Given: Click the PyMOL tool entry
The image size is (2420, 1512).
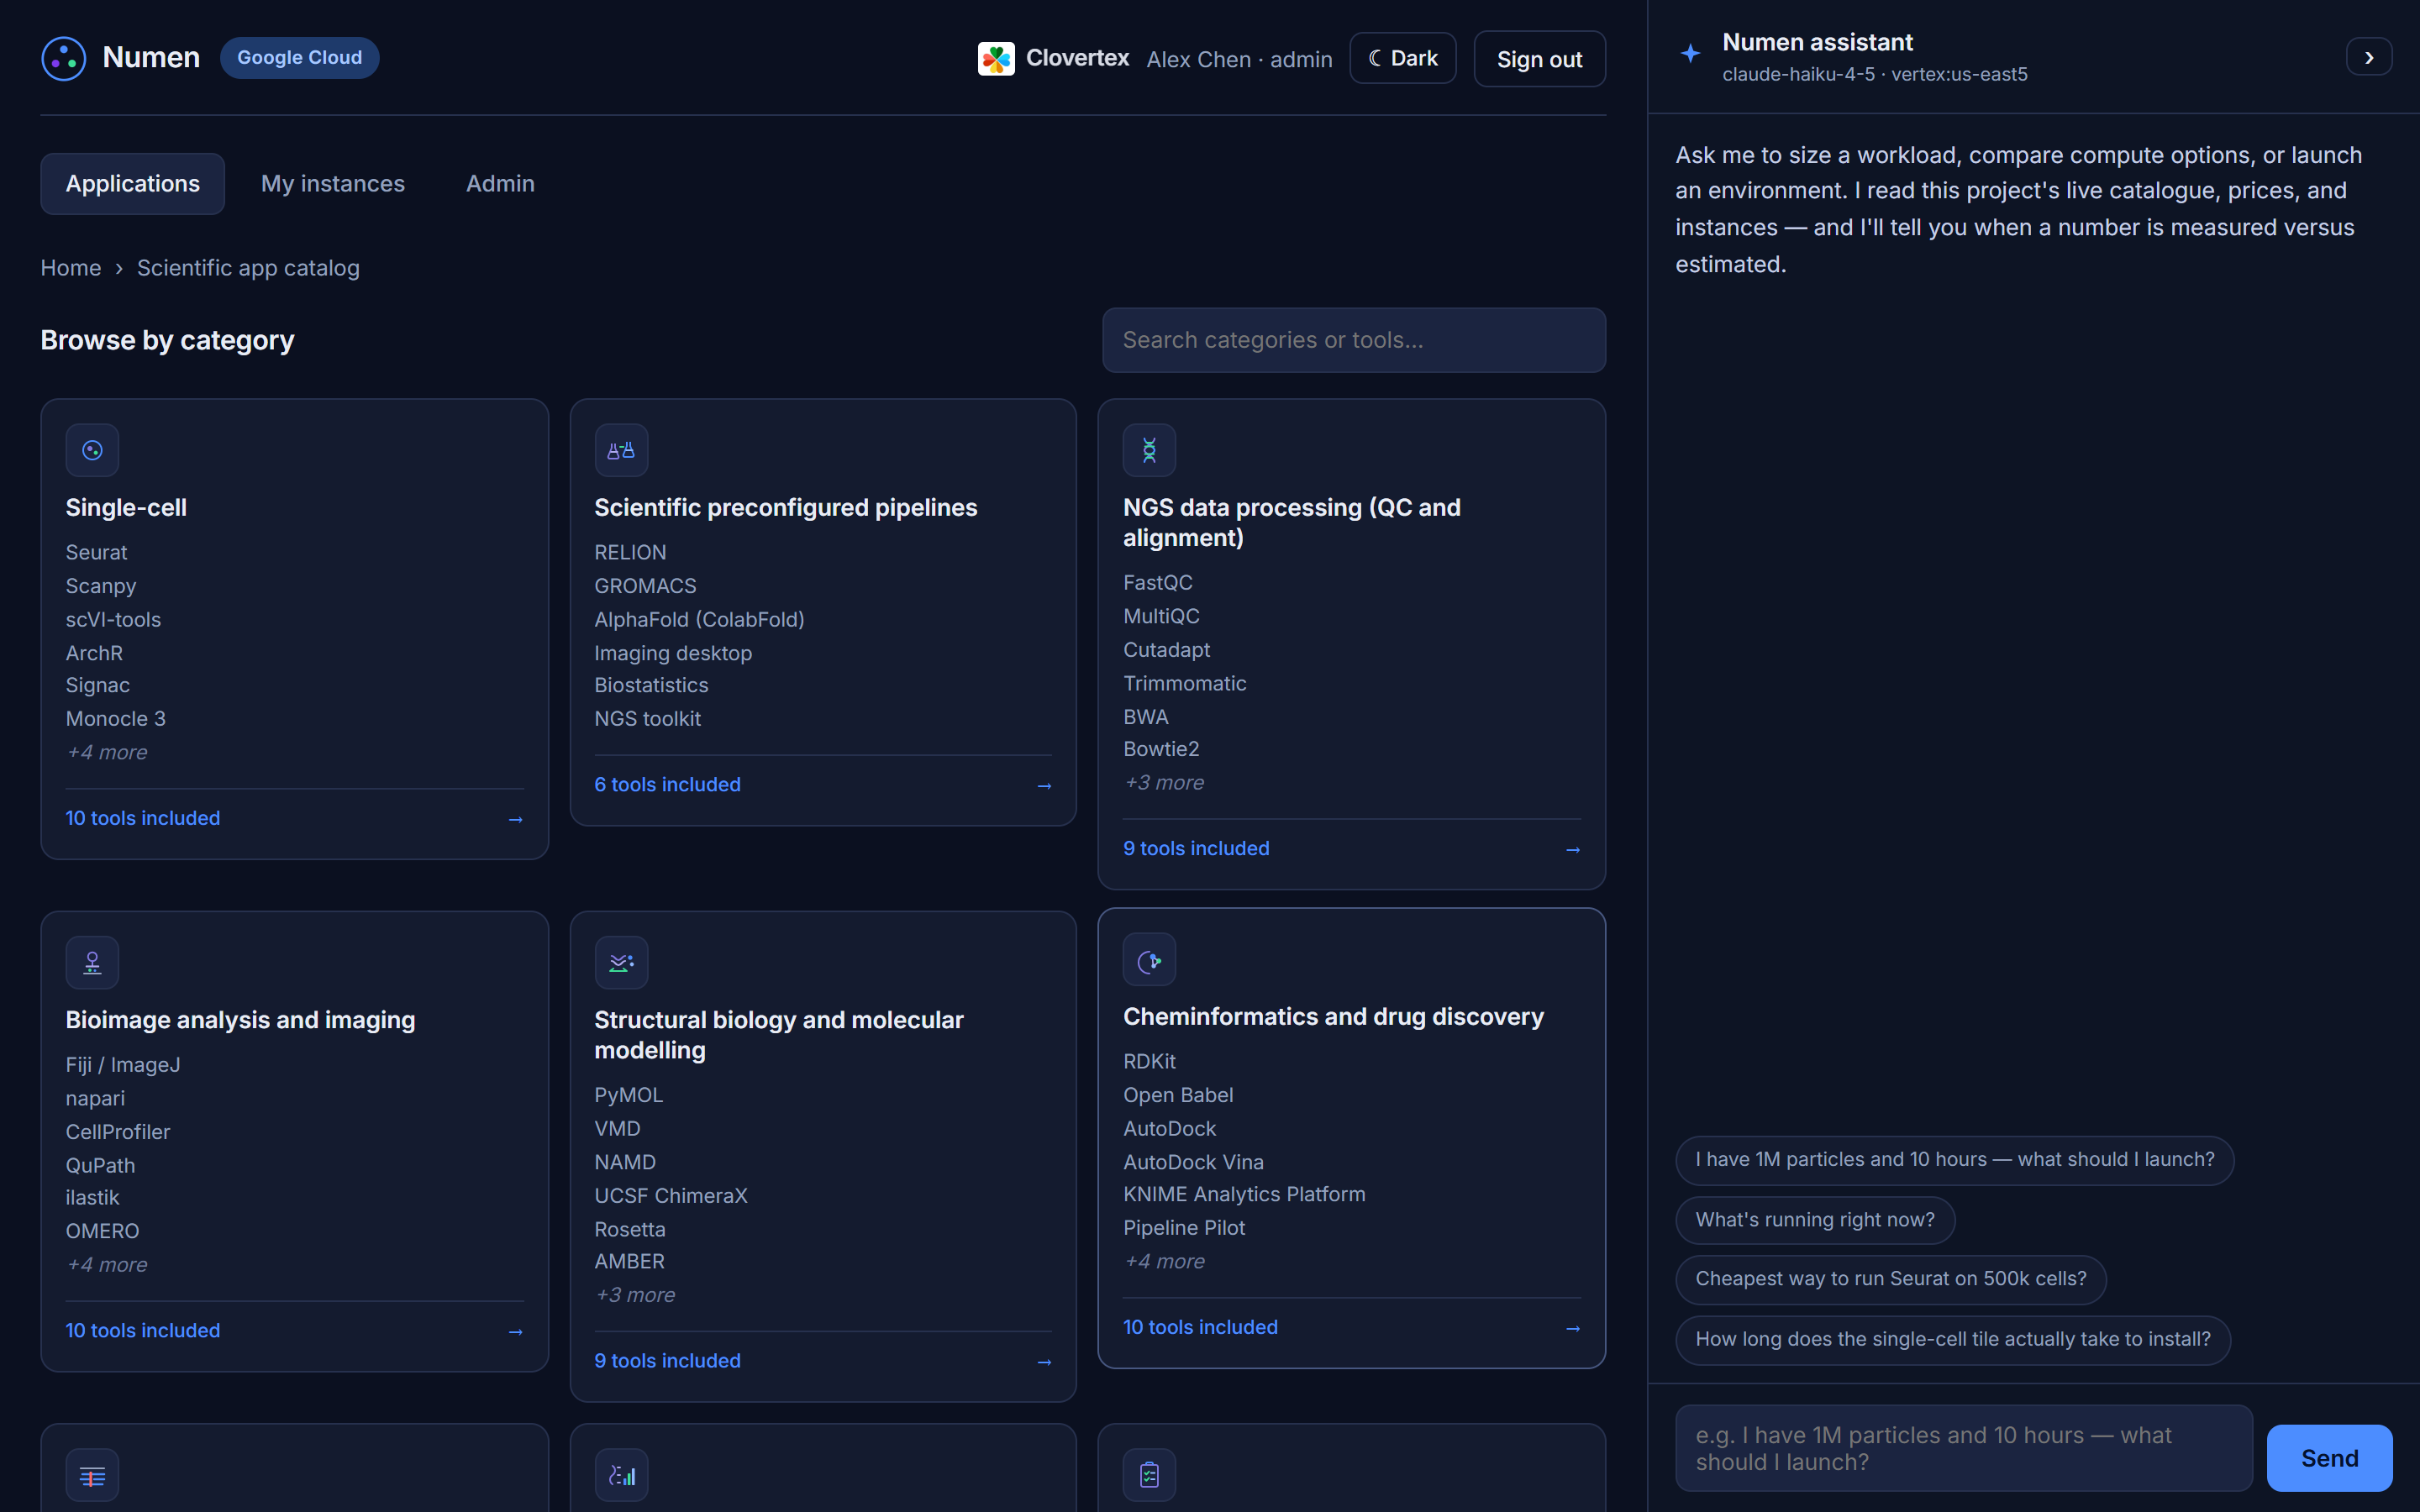Looking at the screenshot, I should 628,1095.
